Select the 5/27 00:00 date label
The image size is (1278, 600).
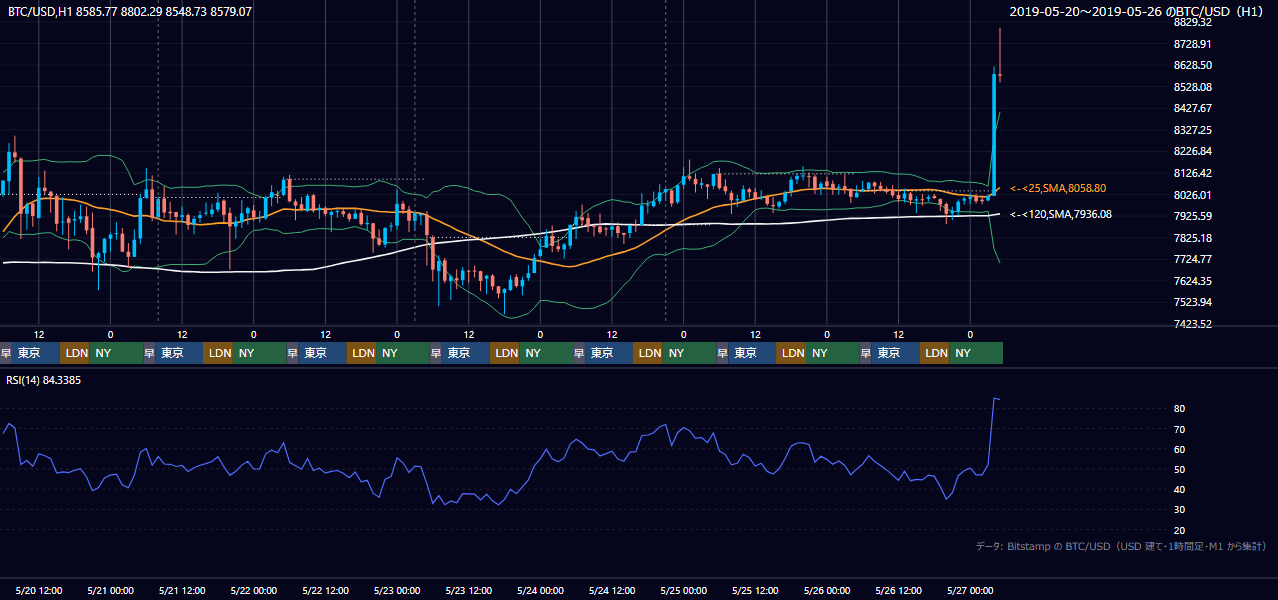(970, 590)
